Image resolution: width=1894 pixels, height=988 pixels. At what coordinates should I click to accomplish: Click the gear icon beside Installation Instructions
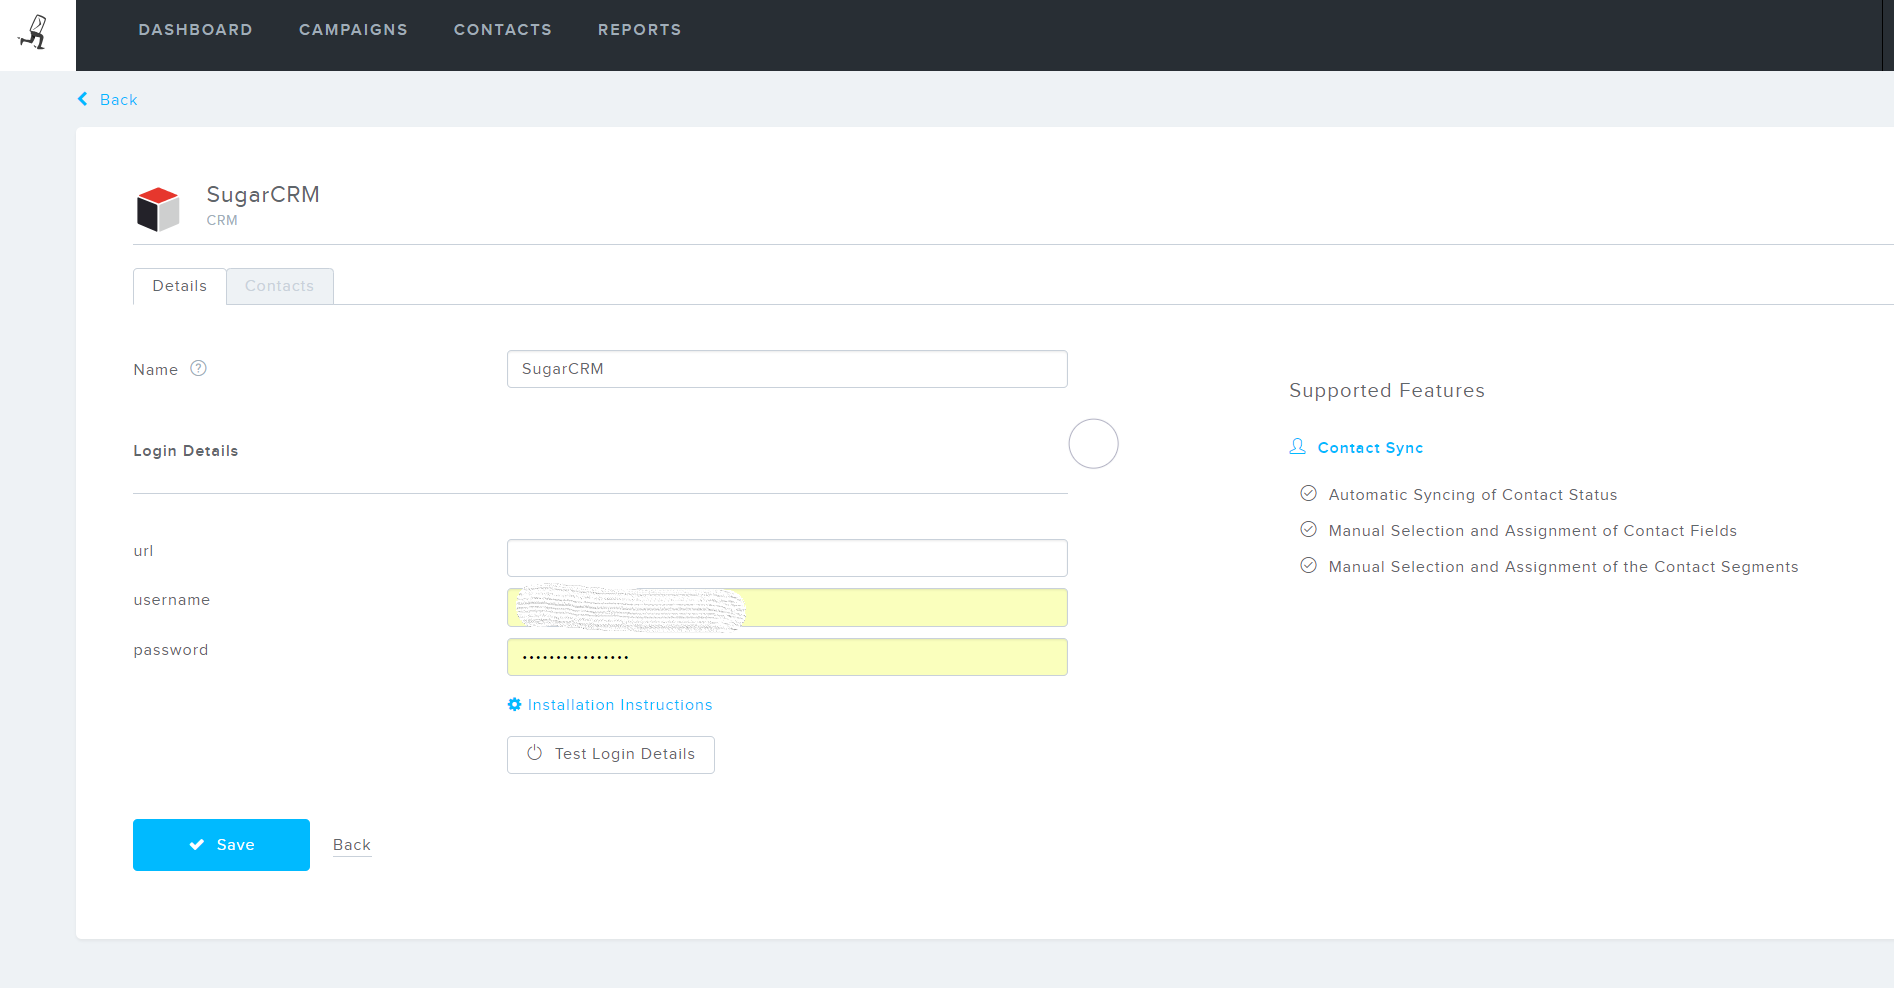tap(514, 704)
